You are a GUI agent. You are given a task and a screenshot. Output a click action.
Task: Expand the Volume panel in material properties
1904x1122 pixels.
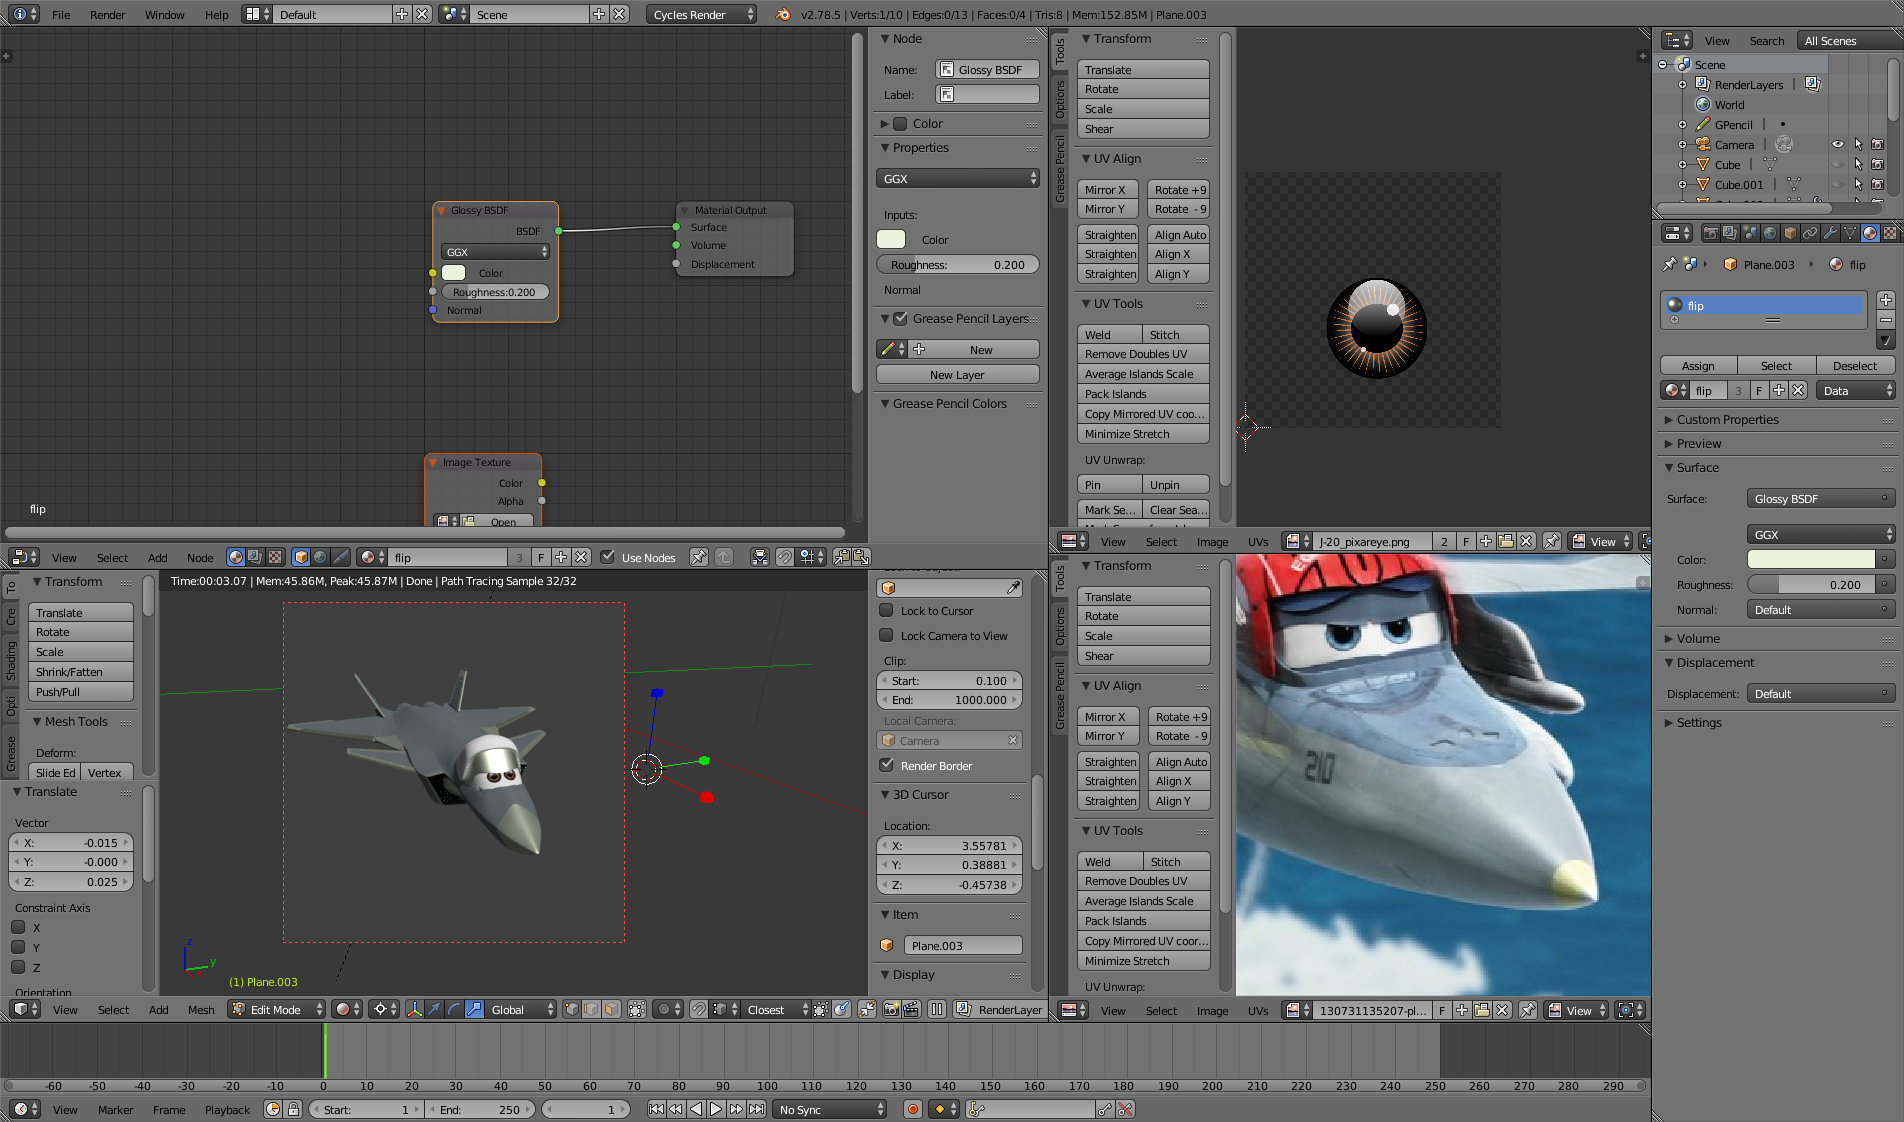[1698, 639]
